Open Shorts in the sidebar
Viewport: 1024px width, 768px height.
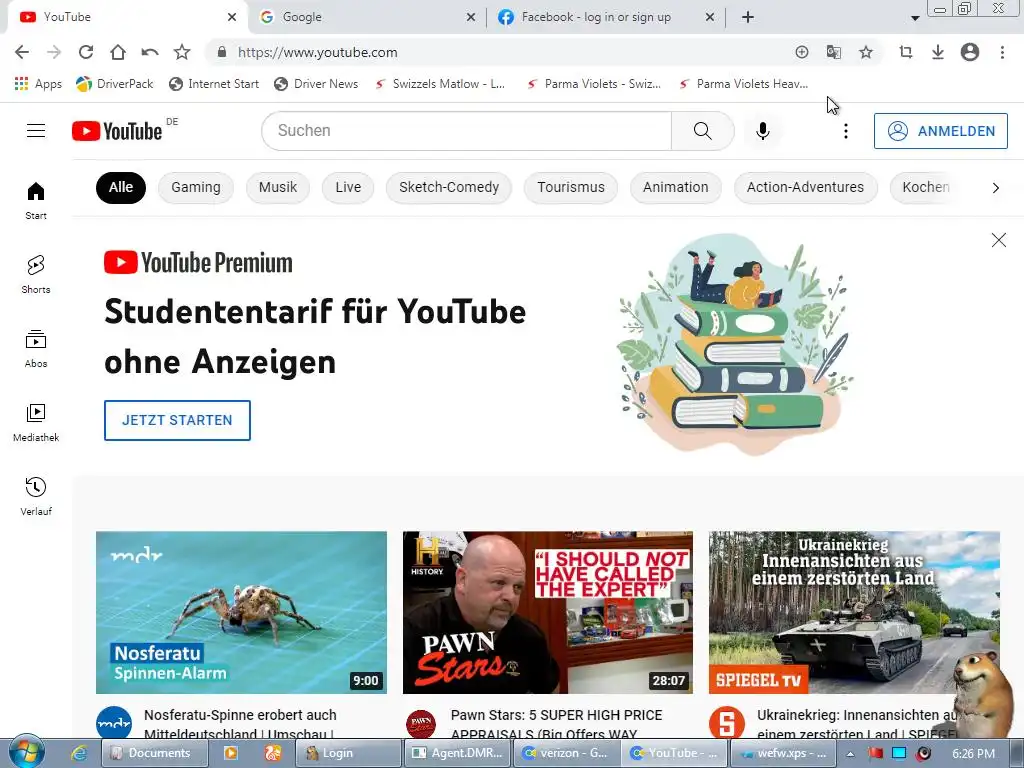(36, 274)
